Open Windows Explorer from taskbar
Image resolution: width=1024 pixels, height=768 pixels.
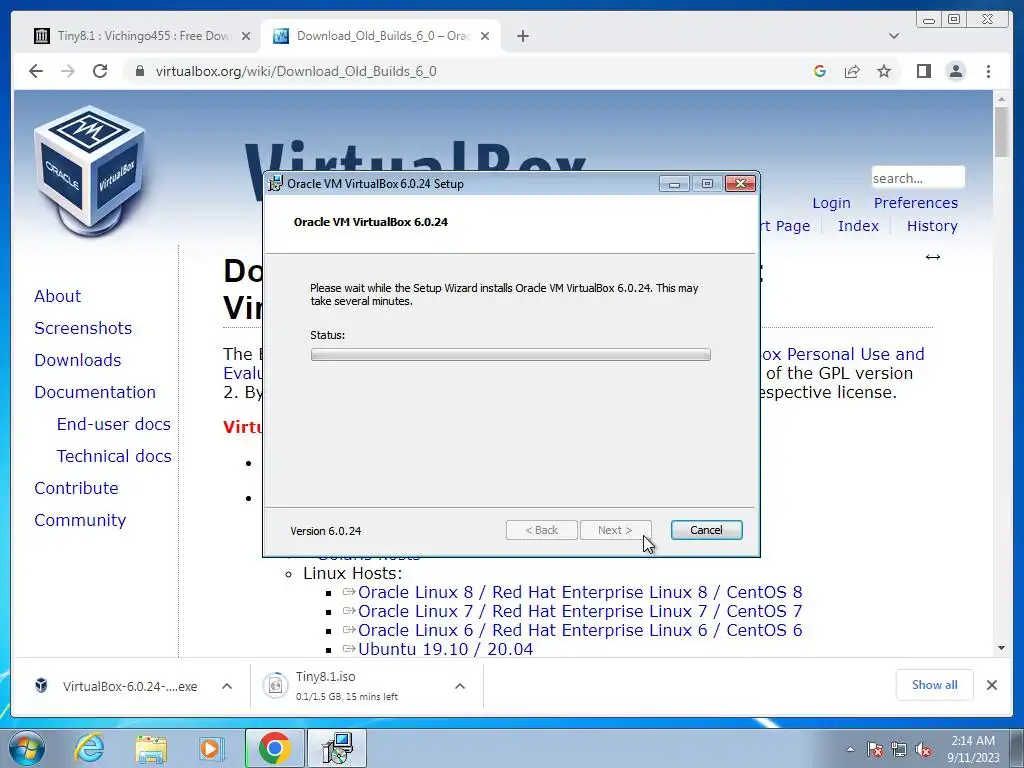(151, 748)
